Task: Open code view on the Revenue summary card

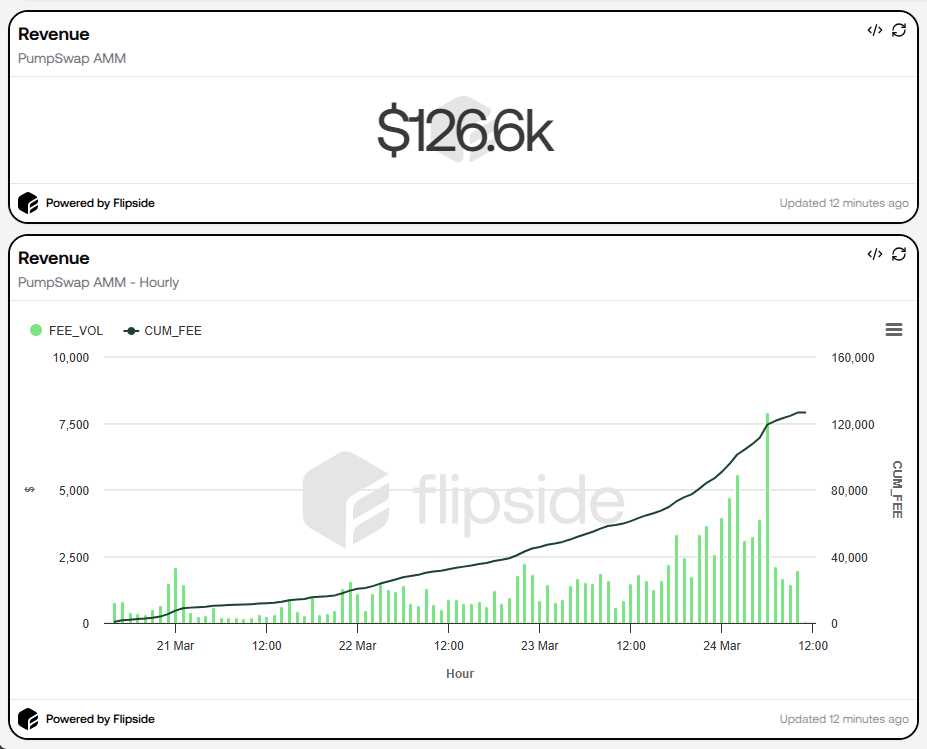Action: 872,31
